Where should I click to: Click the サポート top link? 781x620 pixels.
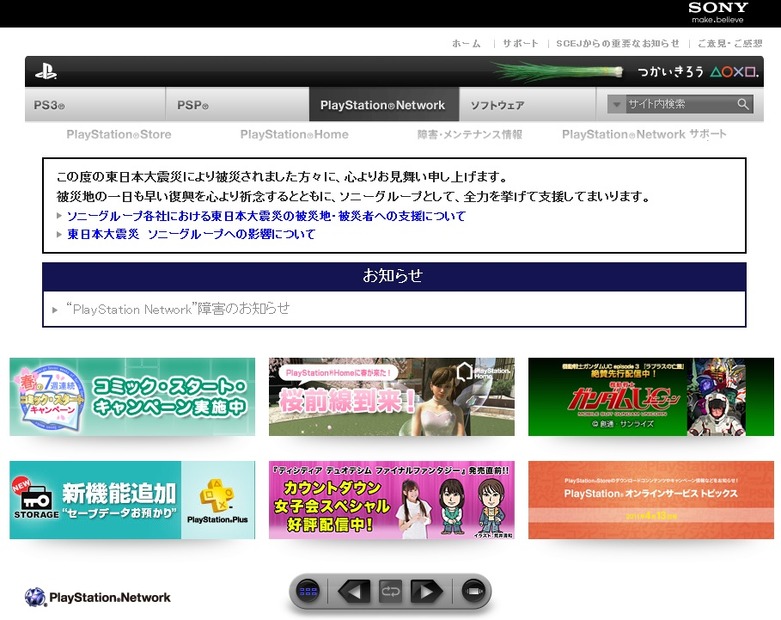pos(521,44)
